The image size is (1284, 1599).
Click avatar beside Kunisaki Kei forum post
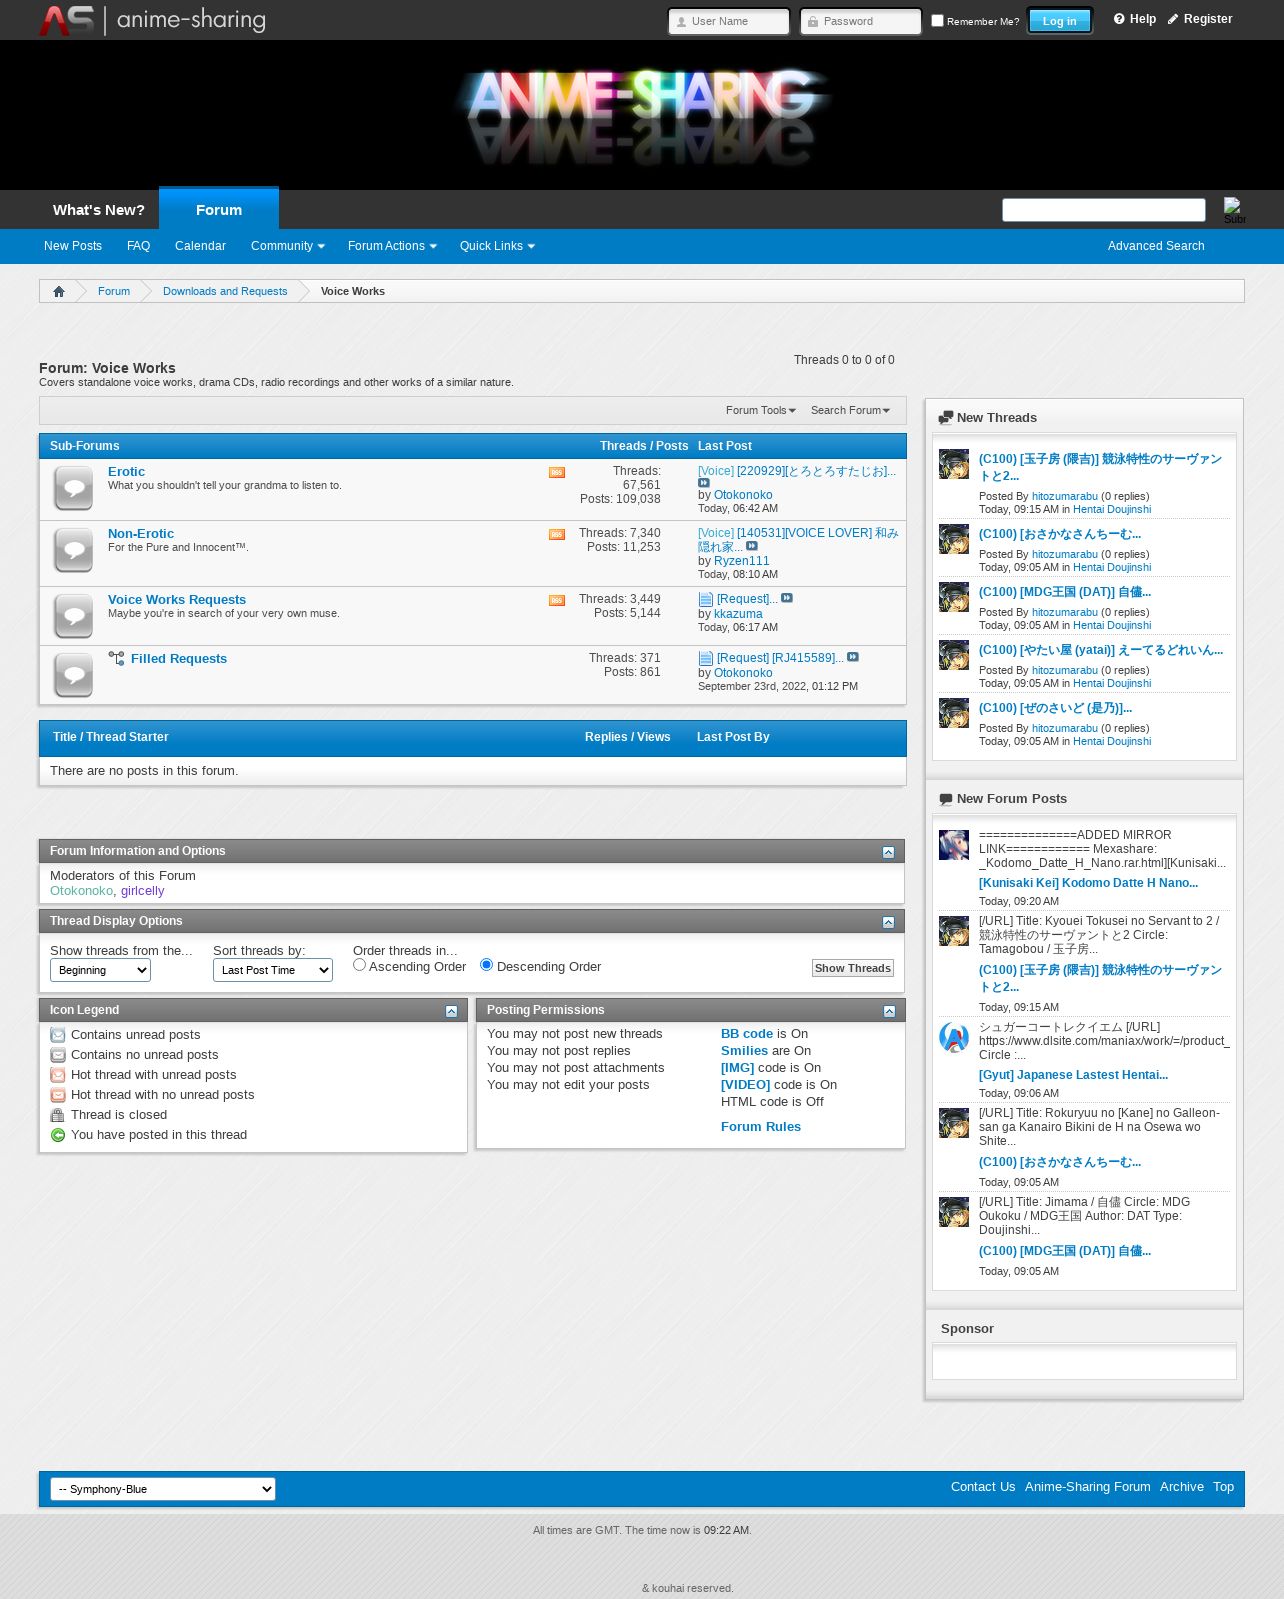(954, 845)
